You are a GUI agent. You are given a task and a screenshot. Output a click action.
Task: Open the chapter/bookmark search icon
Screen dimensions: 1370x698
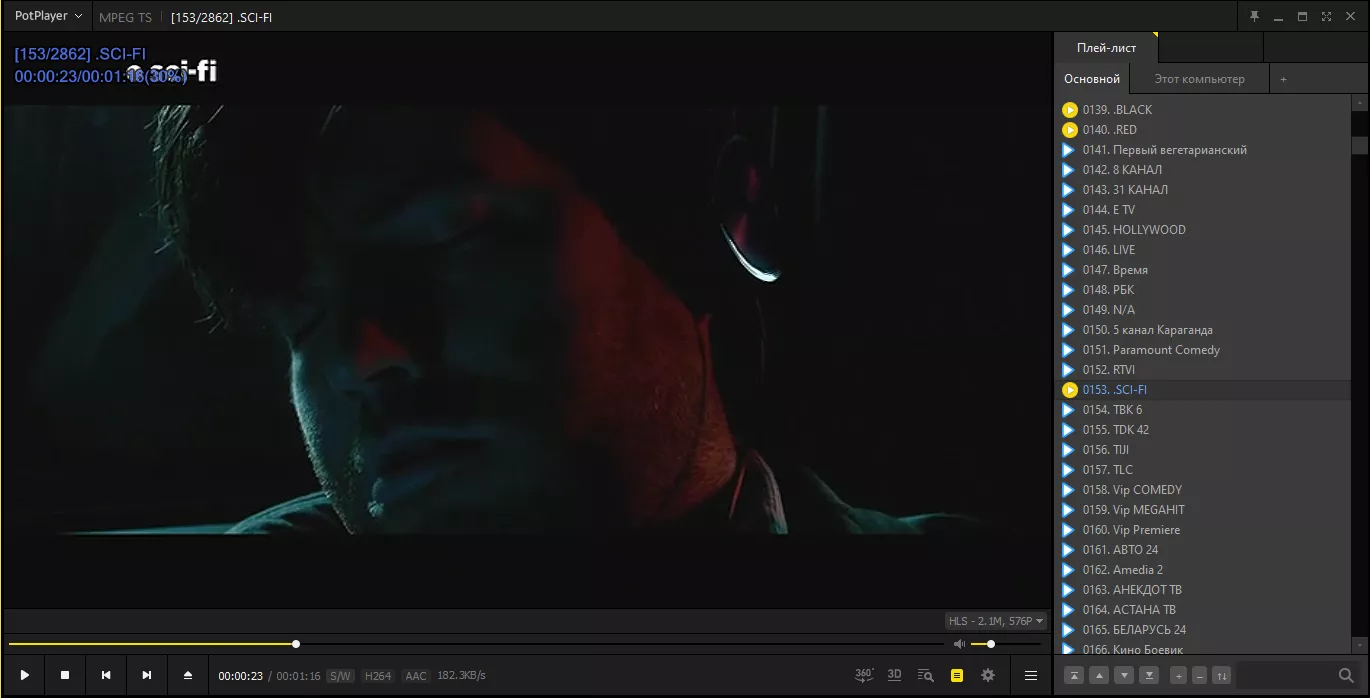click(x=925, y=675)
